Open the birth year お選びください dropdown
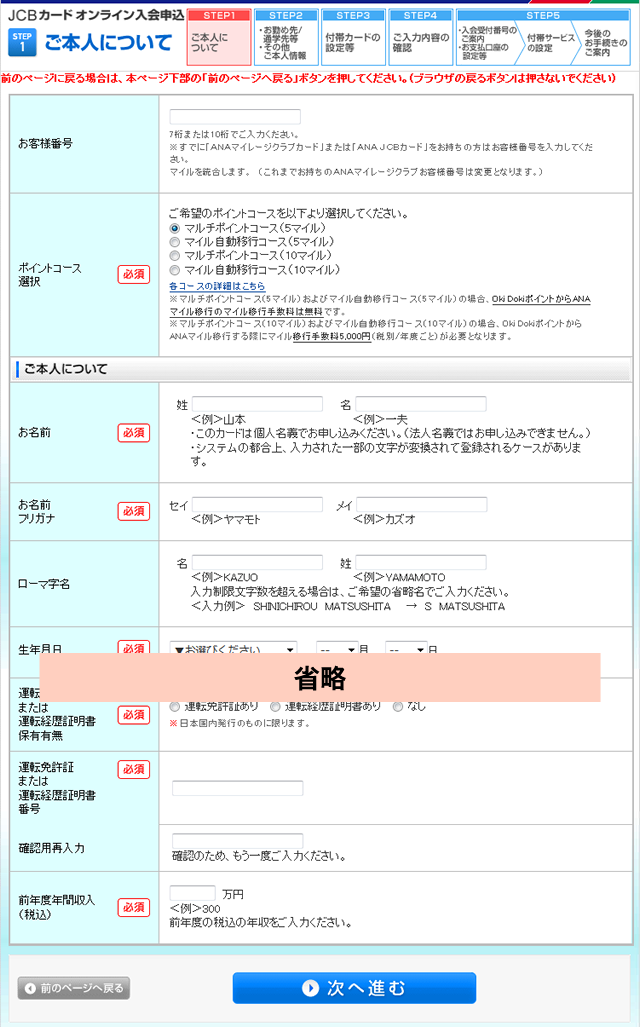Viewport: 640px width, 1027px height. (x=233, y=648)
